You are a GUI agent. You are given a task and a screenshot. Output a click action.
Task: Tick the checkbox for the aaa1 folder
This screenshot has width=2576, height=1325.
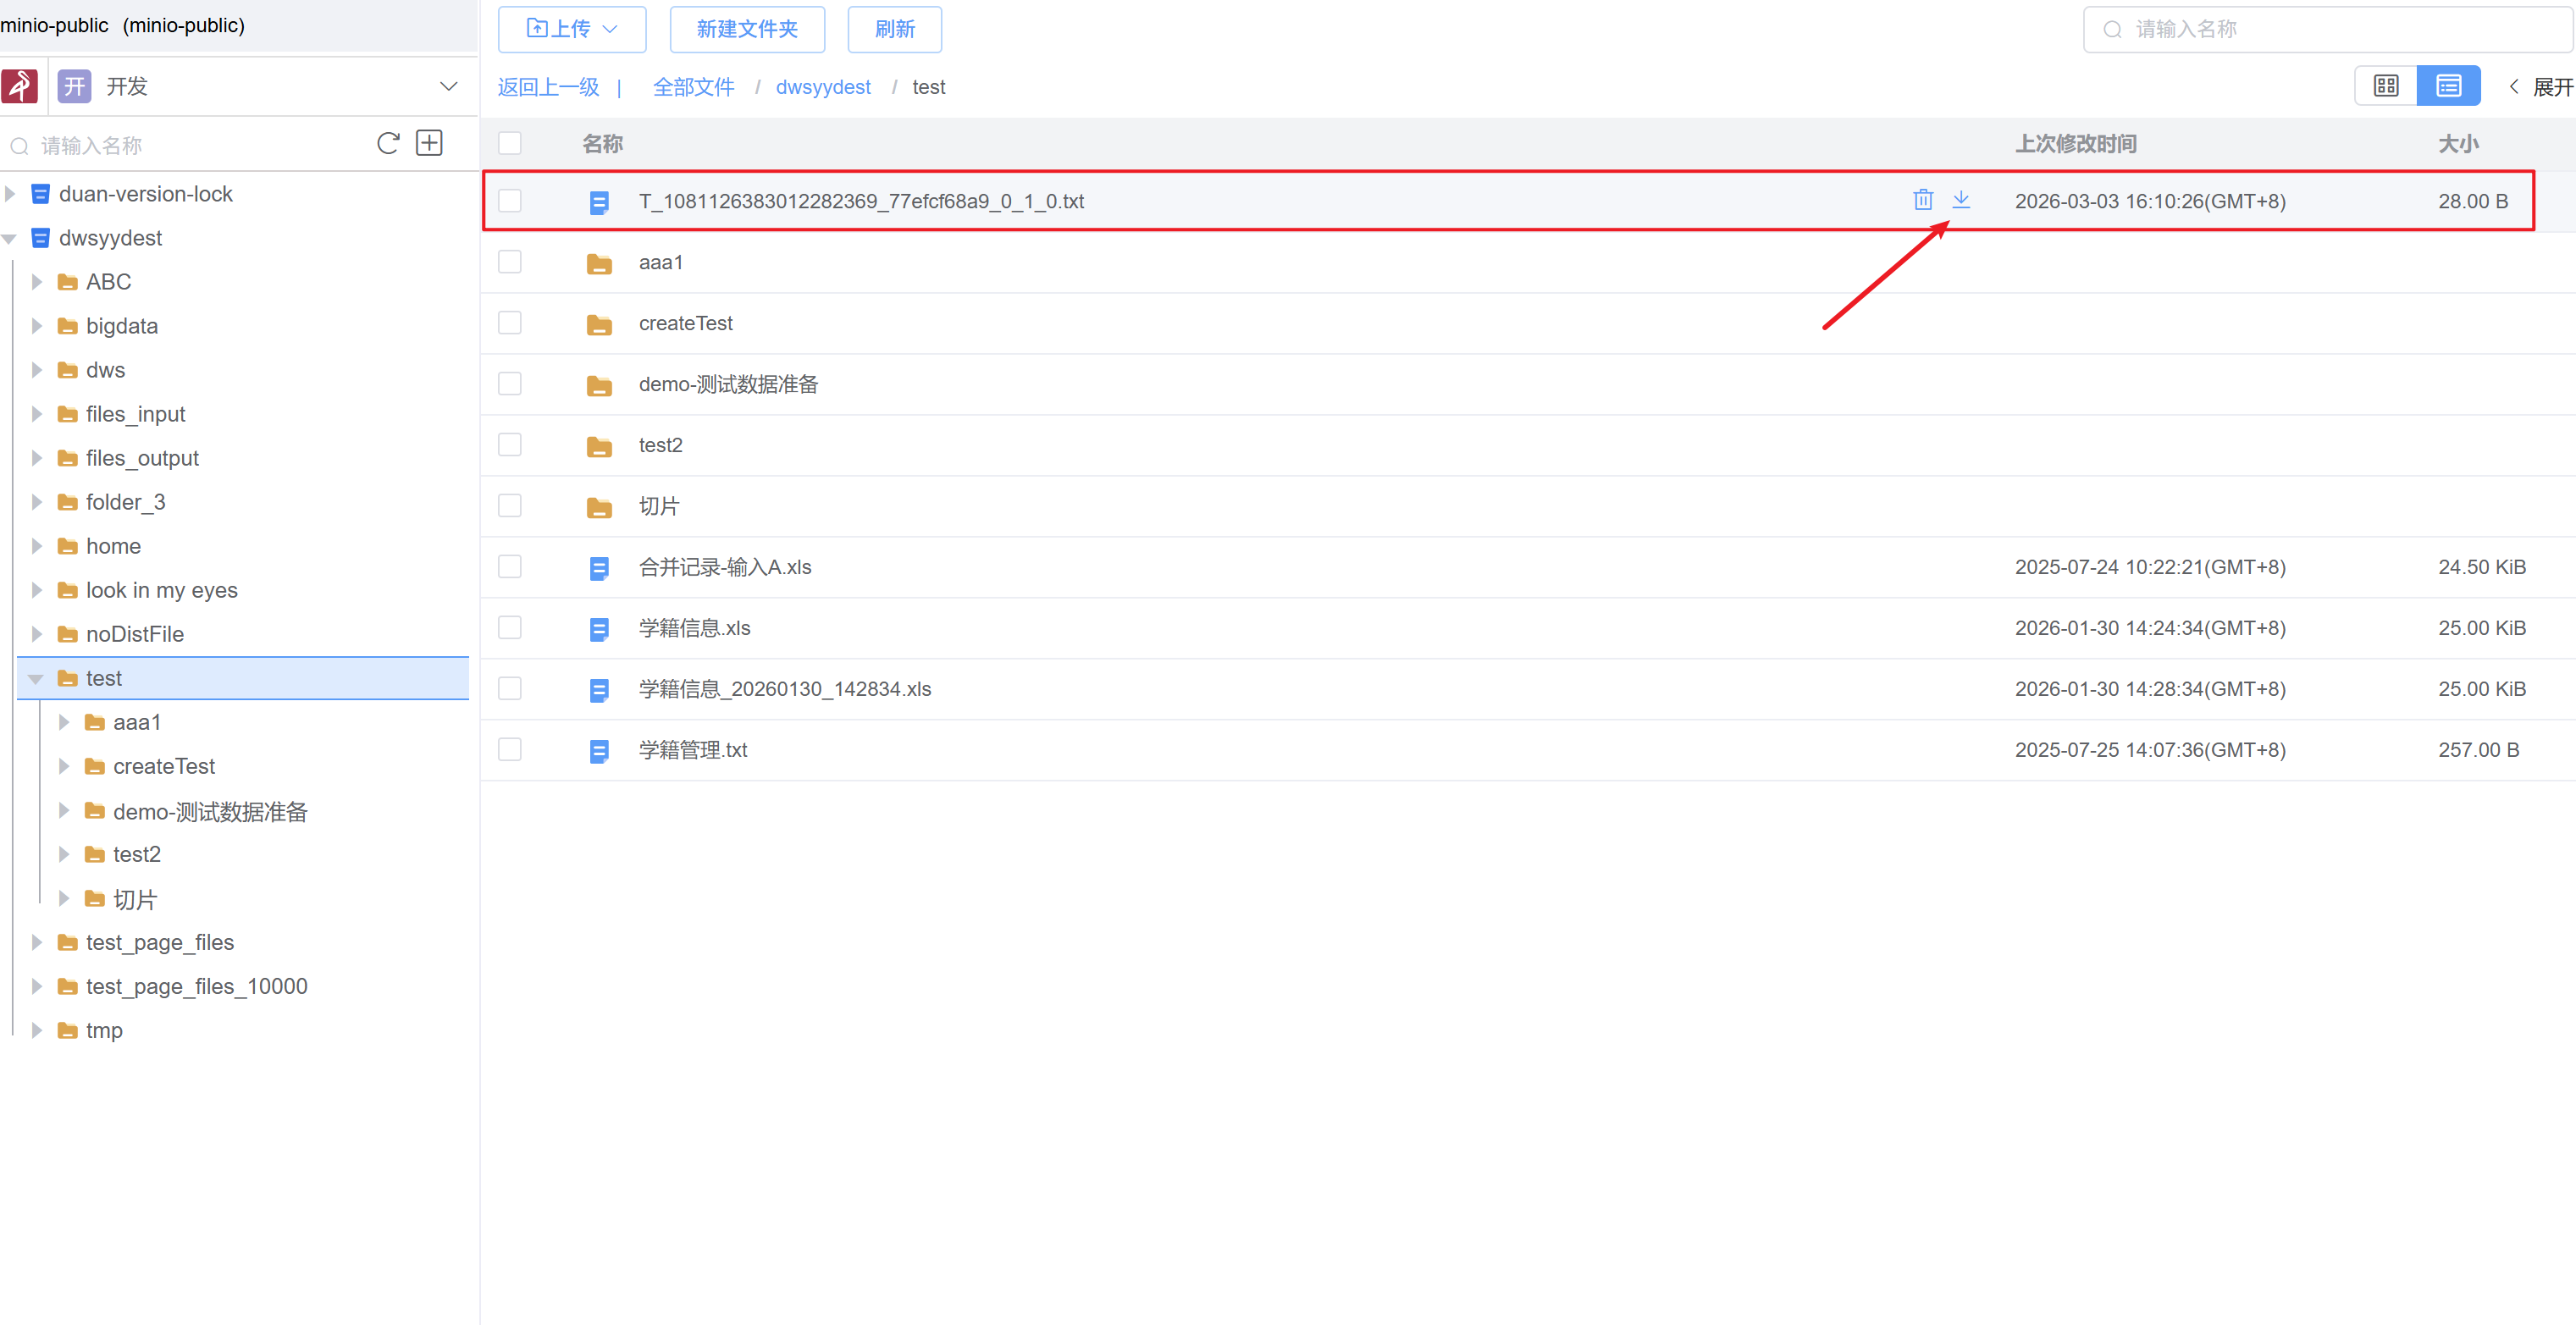(x=510, y=262)
